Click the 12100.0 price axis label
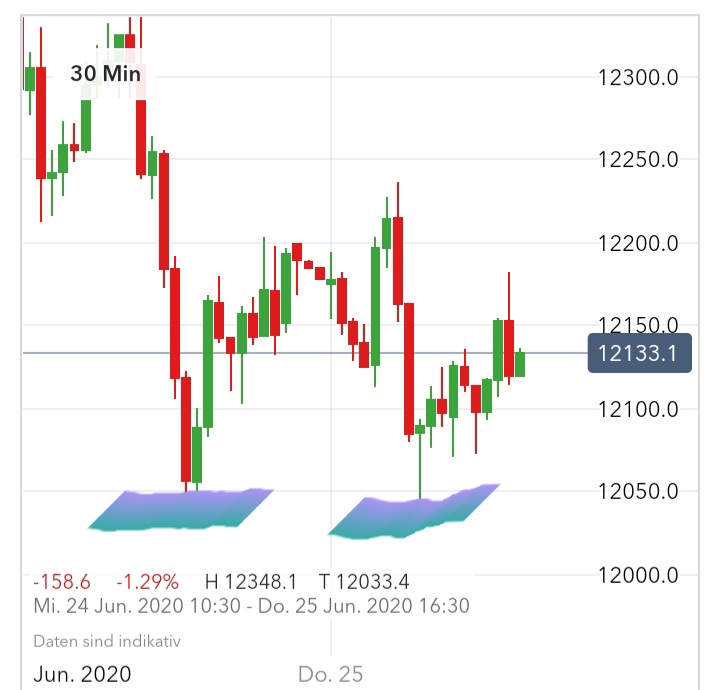 637,409
